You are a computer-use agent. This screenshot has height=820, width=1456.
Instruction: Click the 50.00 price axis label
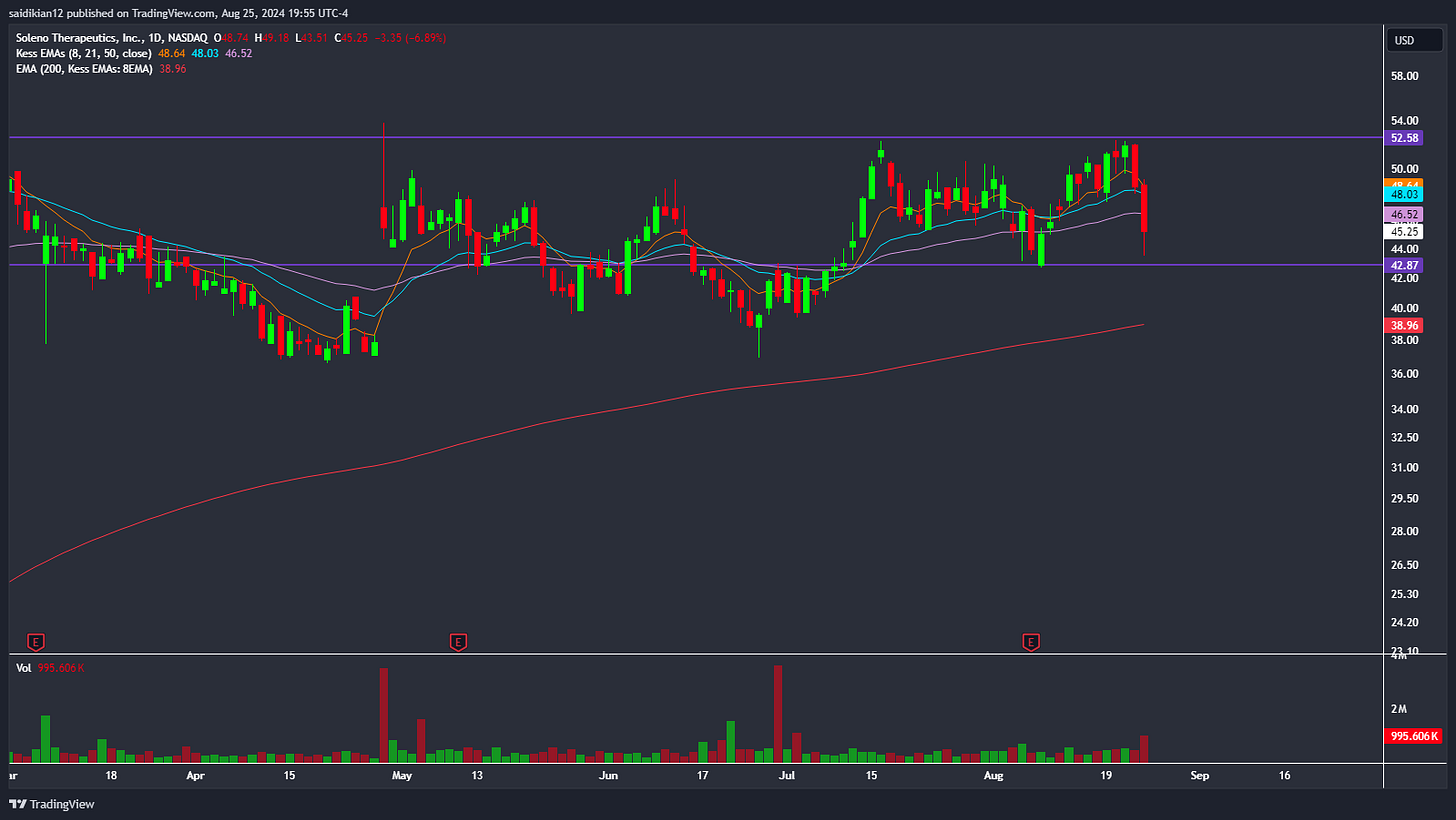tap(1405, 168)
